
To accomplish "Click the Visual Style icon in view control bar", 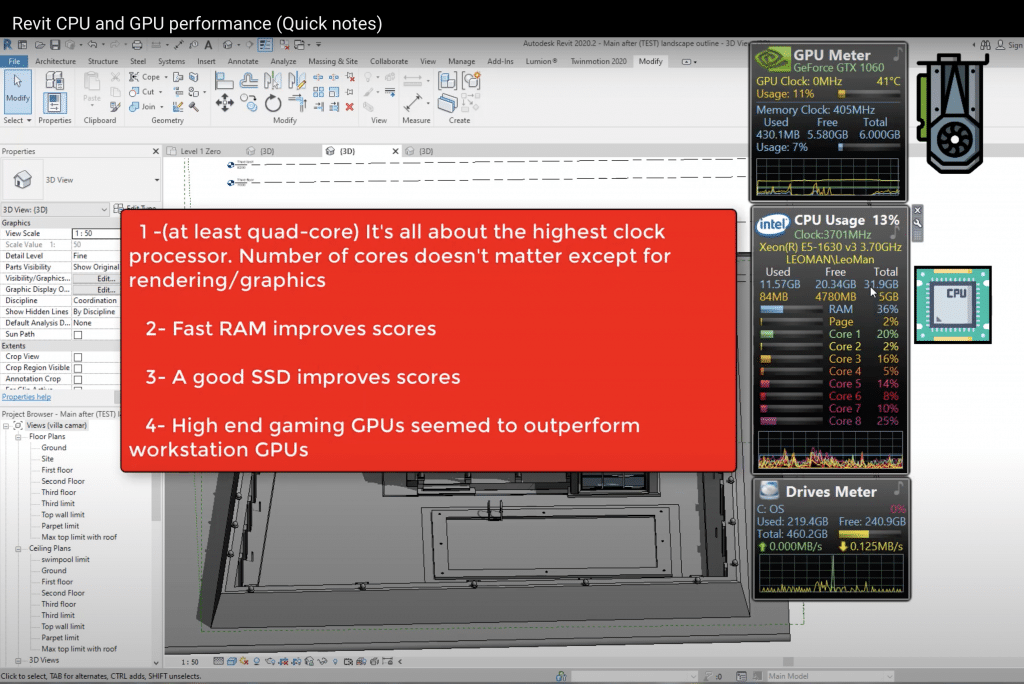I will coord(231,661).
